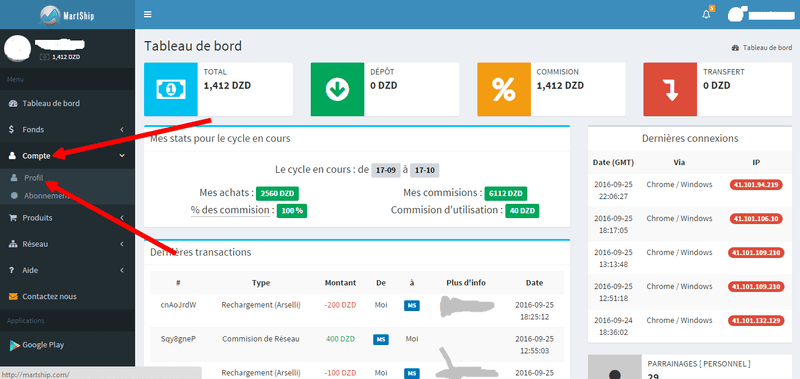Expand the Fonds menu
The width and height of the screenshot is (800, 379).
[x=67, y=130]
